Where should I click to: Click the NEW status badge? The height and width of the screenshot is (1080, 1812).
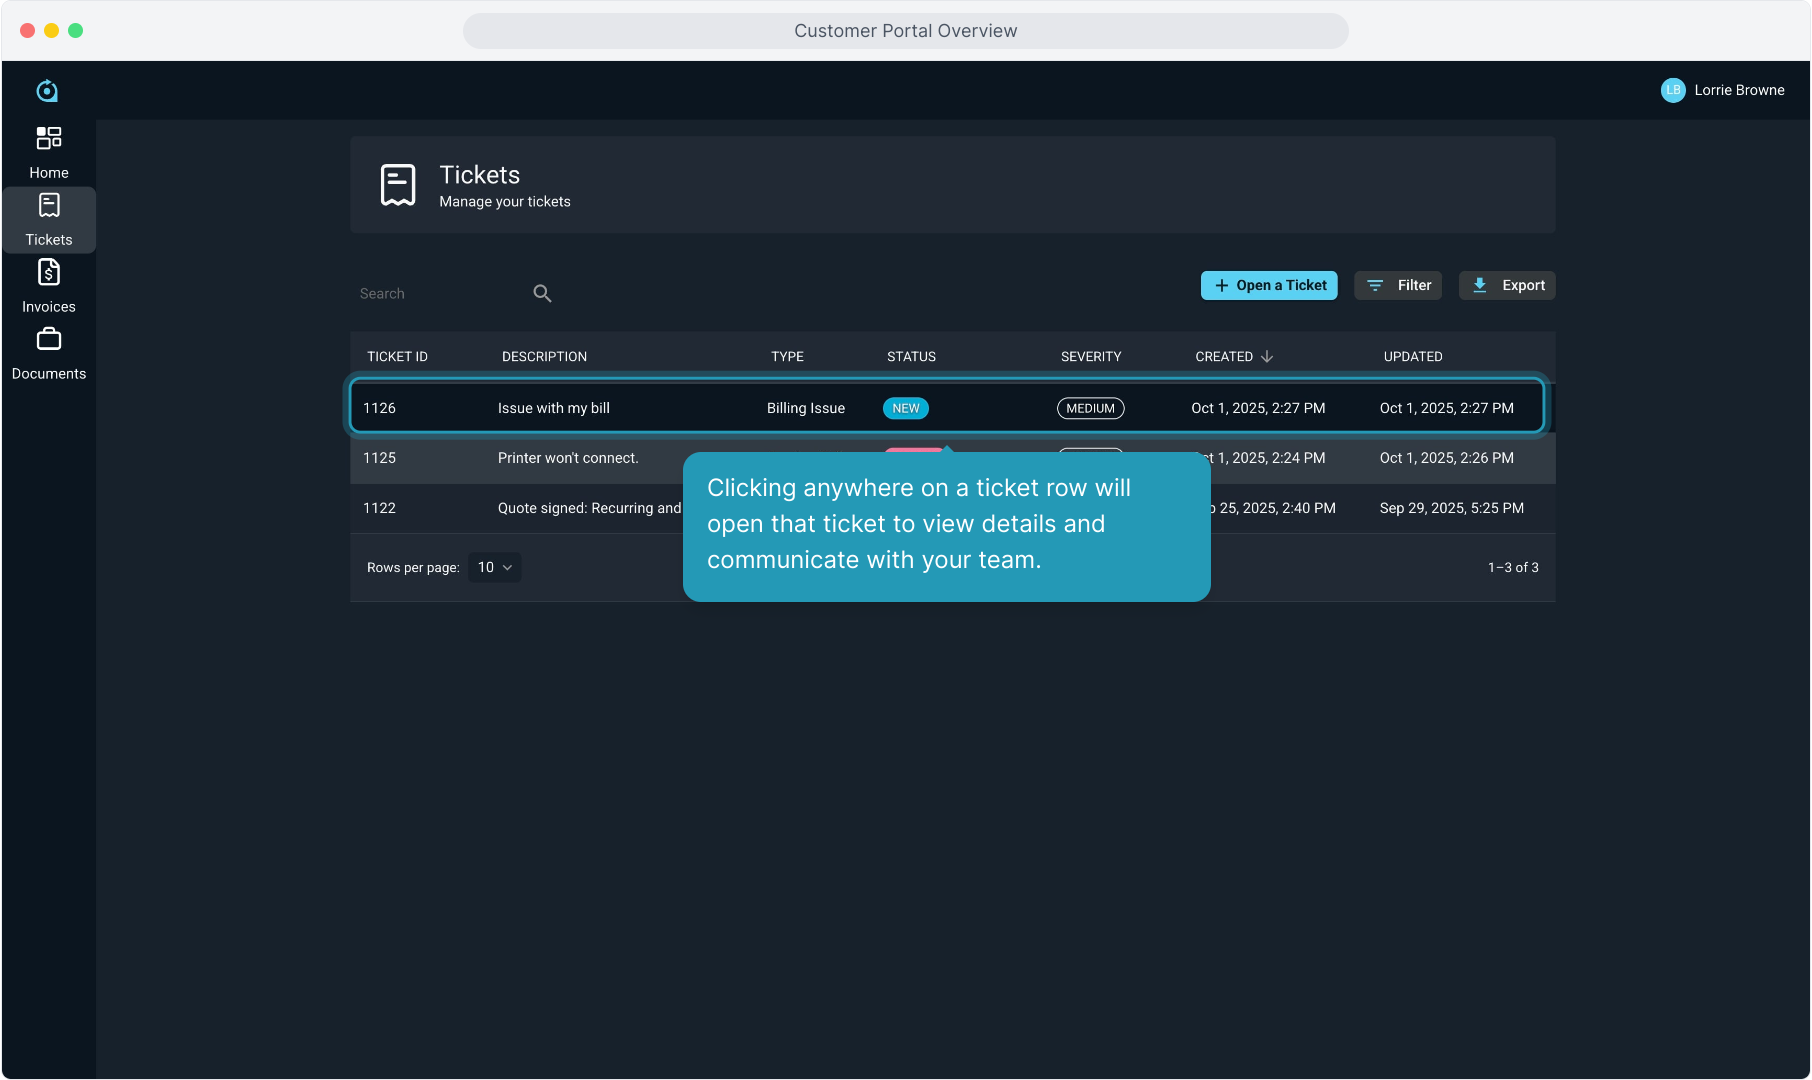(905, 408)
